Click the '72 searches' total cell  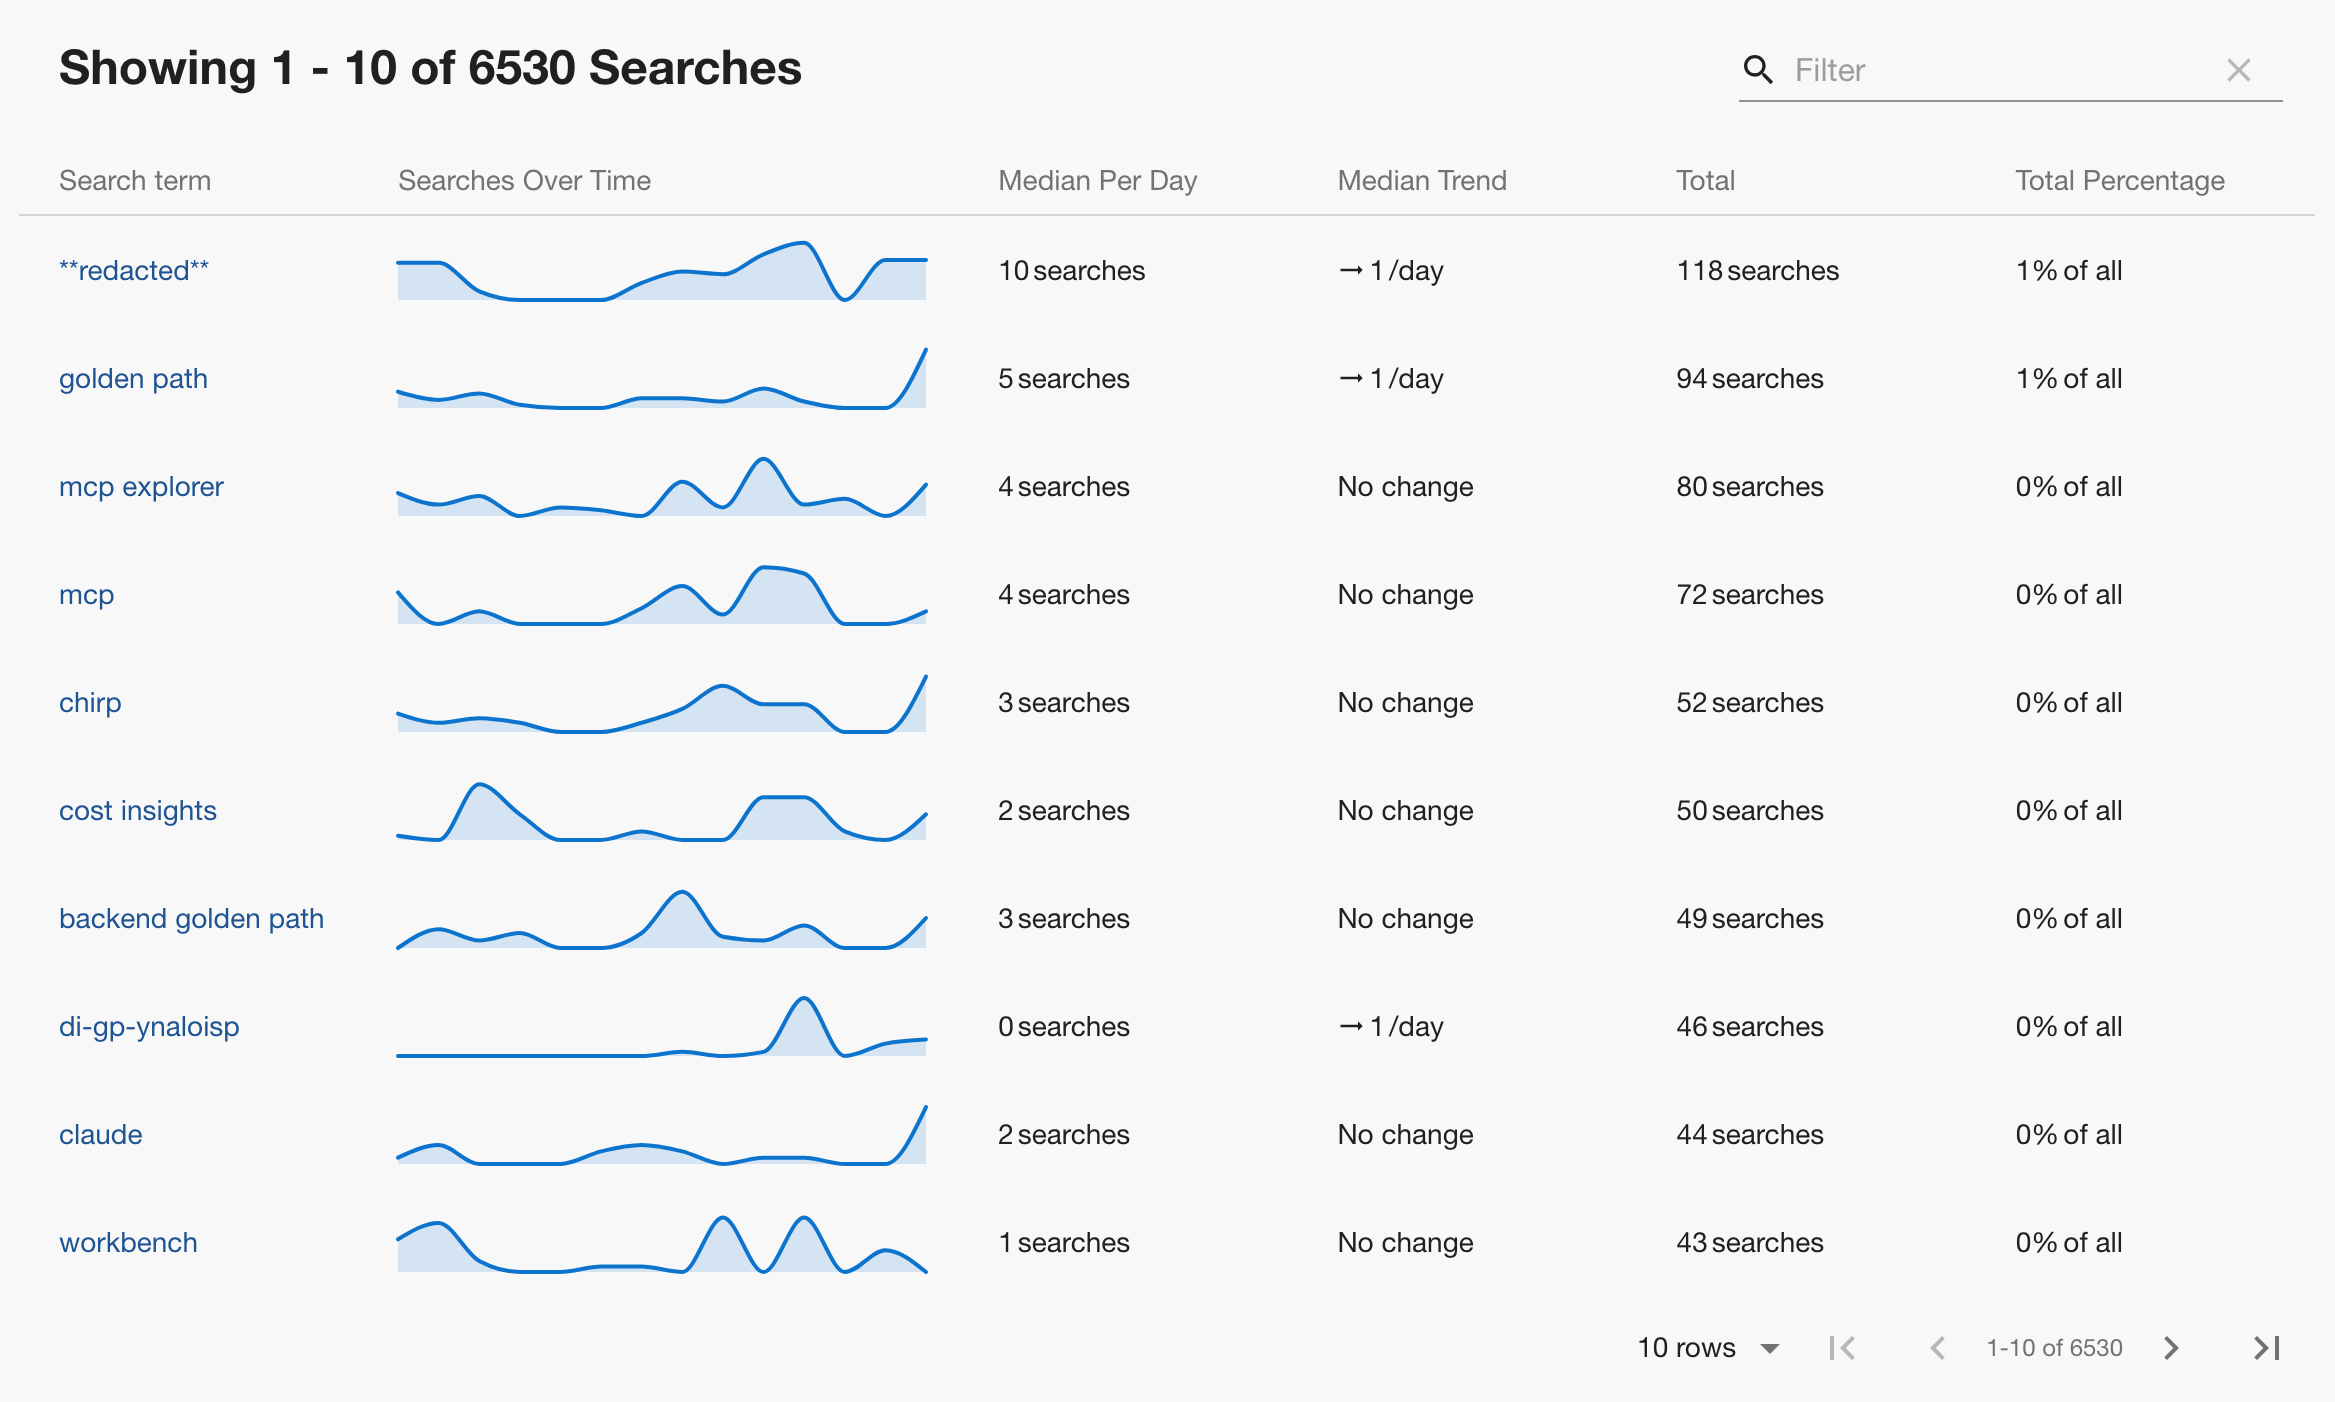click(x=1749, y=594)
